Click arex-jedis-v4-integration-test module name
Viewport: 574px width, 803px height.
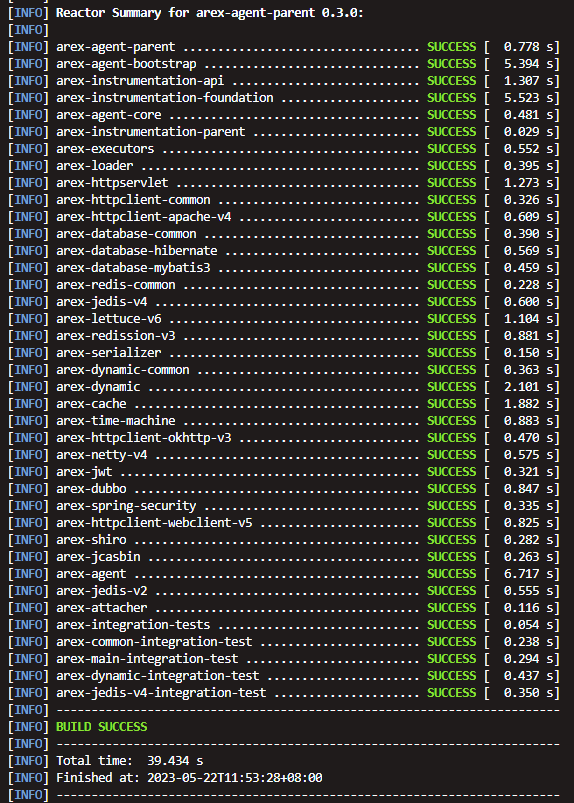[x=161, y=692]
